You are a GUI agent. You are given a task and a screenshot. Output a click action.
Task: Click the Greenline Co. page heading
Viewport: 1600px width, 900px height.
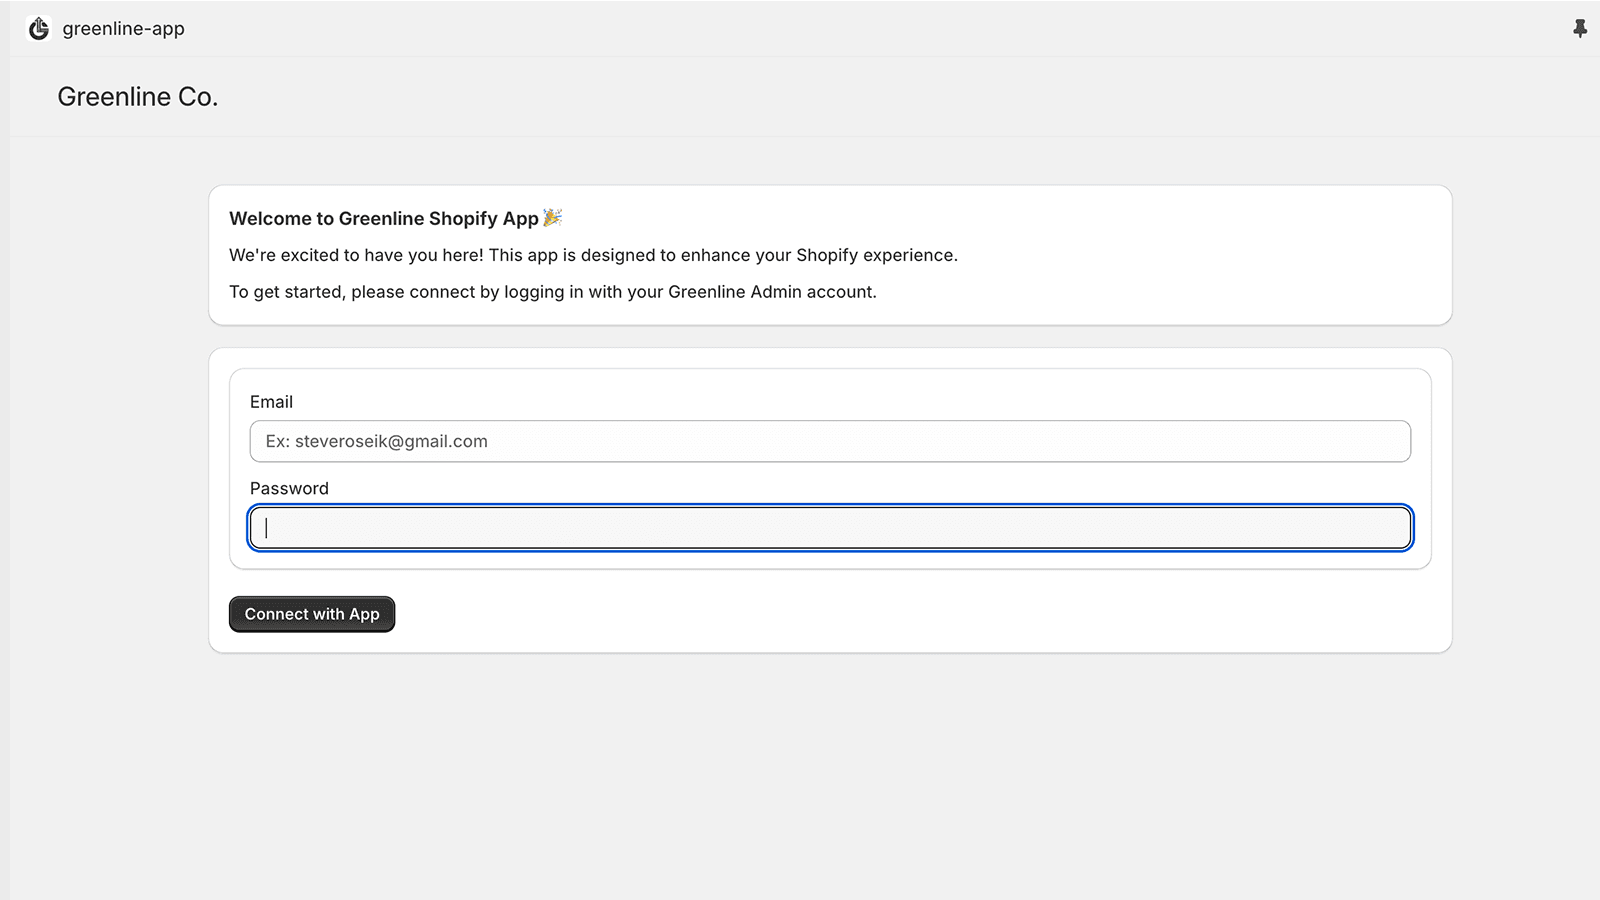(x=137, y=97)
